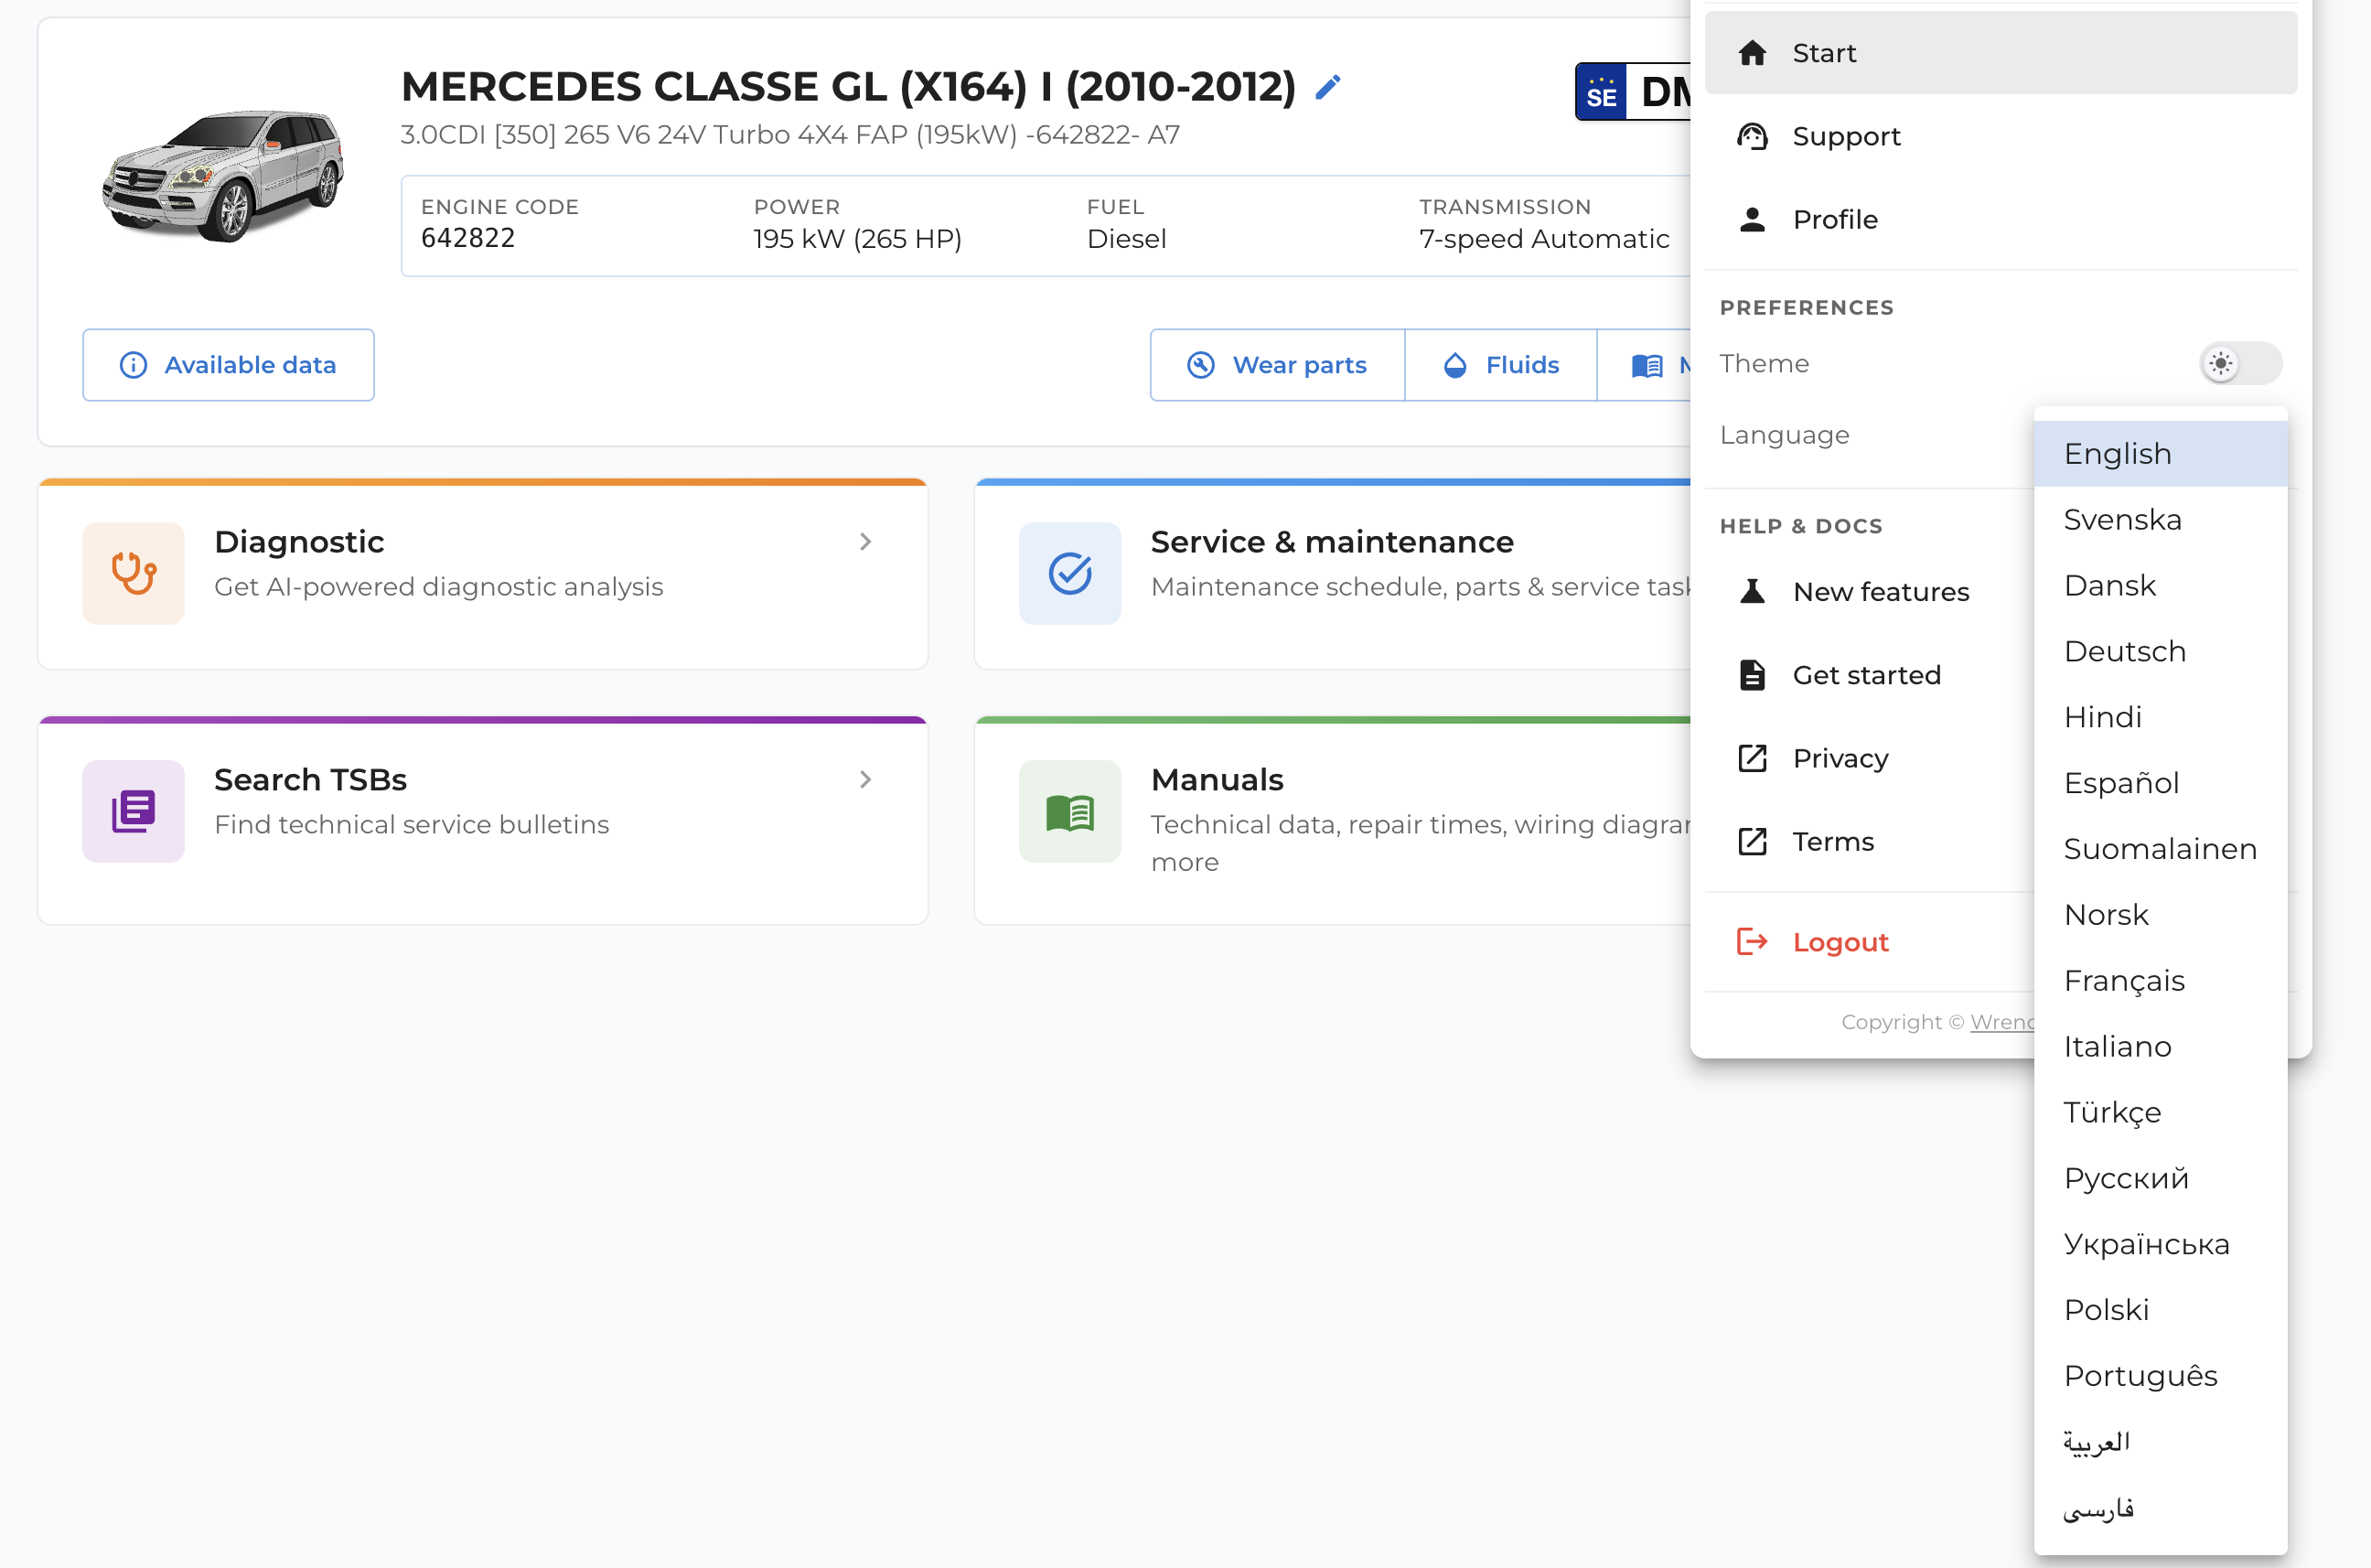Click the Service & maintenance card title
Screen dimensions: 2371x1568
[1332, 542]
